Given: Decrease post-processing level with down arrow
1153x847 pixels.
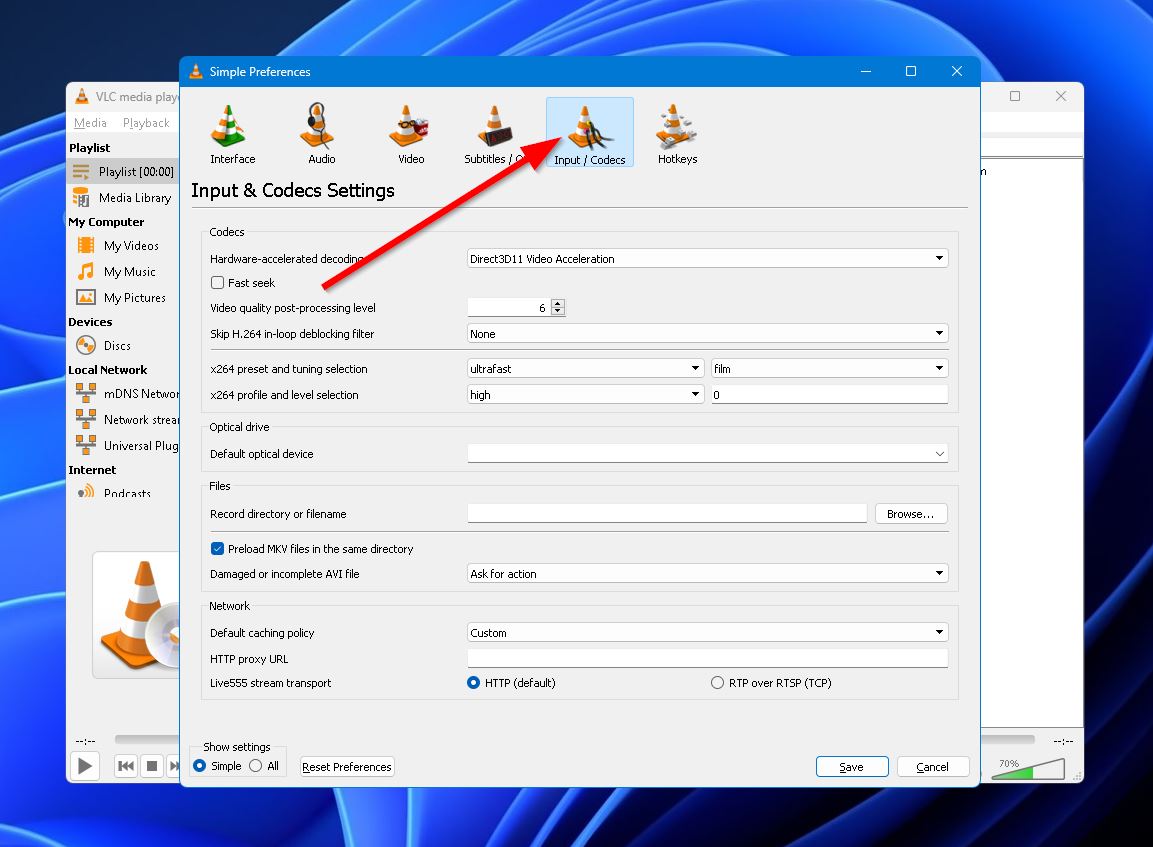Looking at the screenshot, I should [558, 312].
